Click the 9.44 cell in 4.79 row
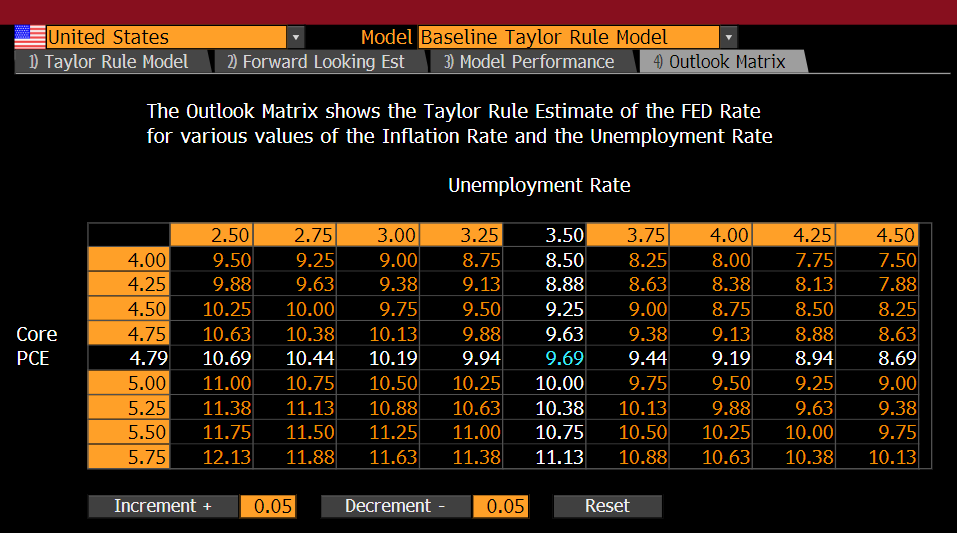Viewport: 957px width, 533px height. pos(627,358)
